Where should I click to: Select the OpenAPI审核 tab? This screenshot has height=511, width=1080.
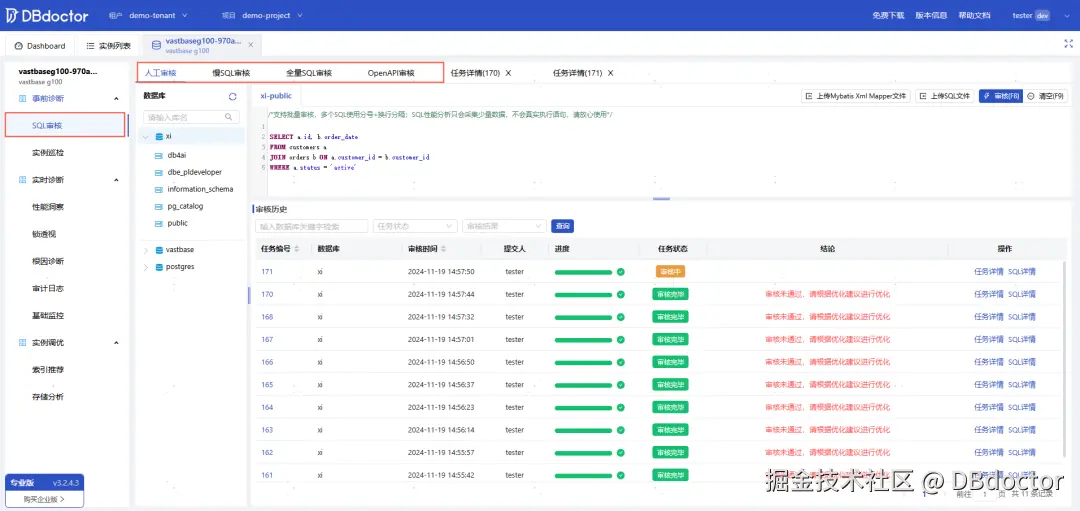391,72
